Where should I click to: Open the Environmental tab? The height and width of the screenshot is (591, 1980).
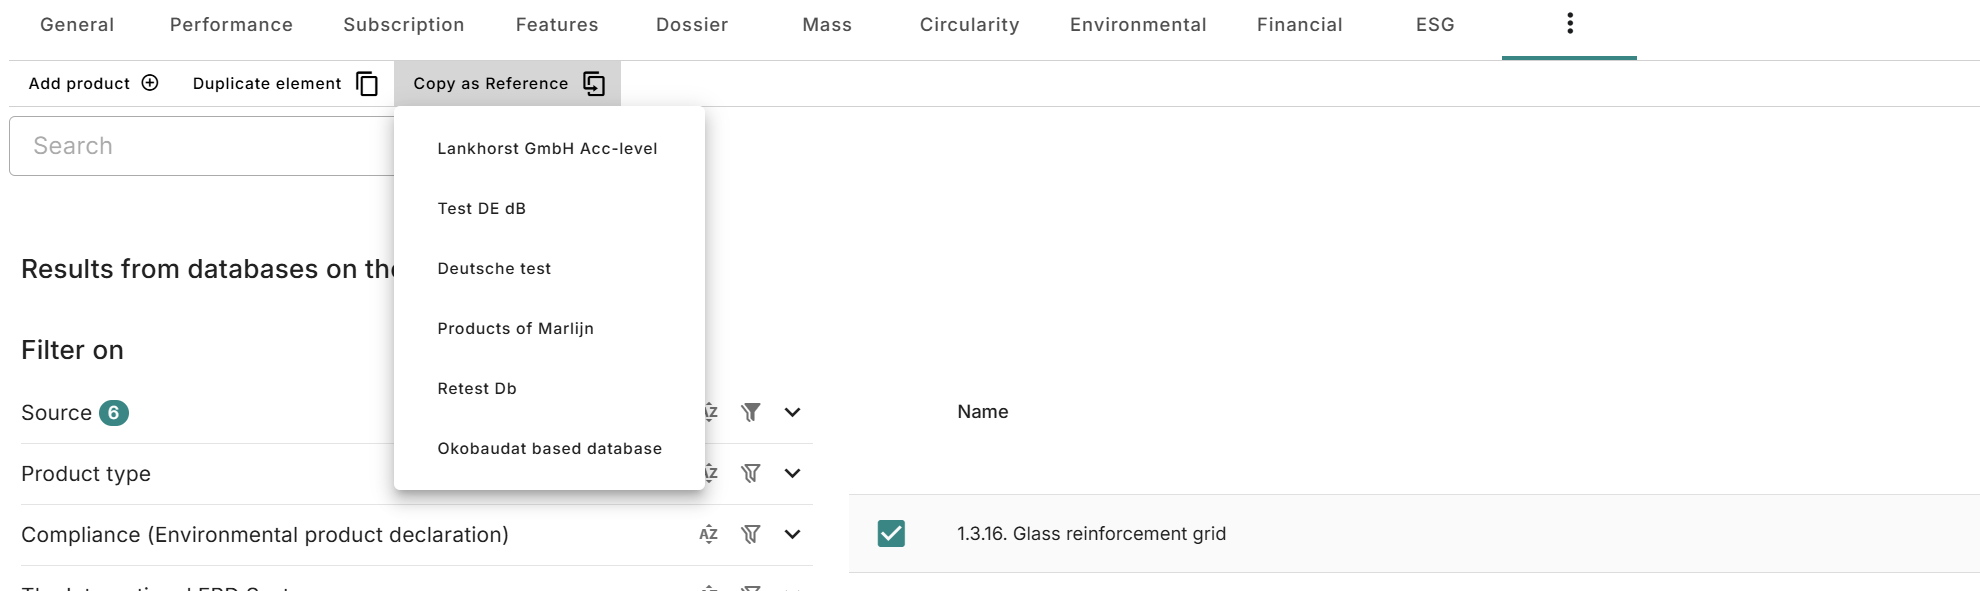click(x=1138, y=25)
